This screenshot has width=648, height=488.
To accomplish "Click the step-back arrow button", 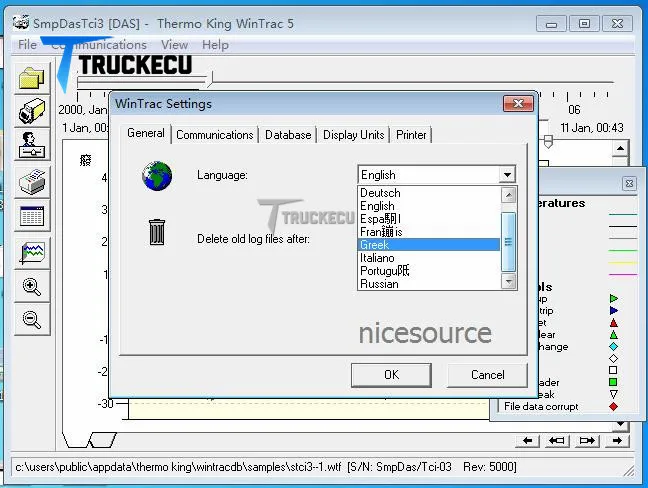I will point(557,440).
